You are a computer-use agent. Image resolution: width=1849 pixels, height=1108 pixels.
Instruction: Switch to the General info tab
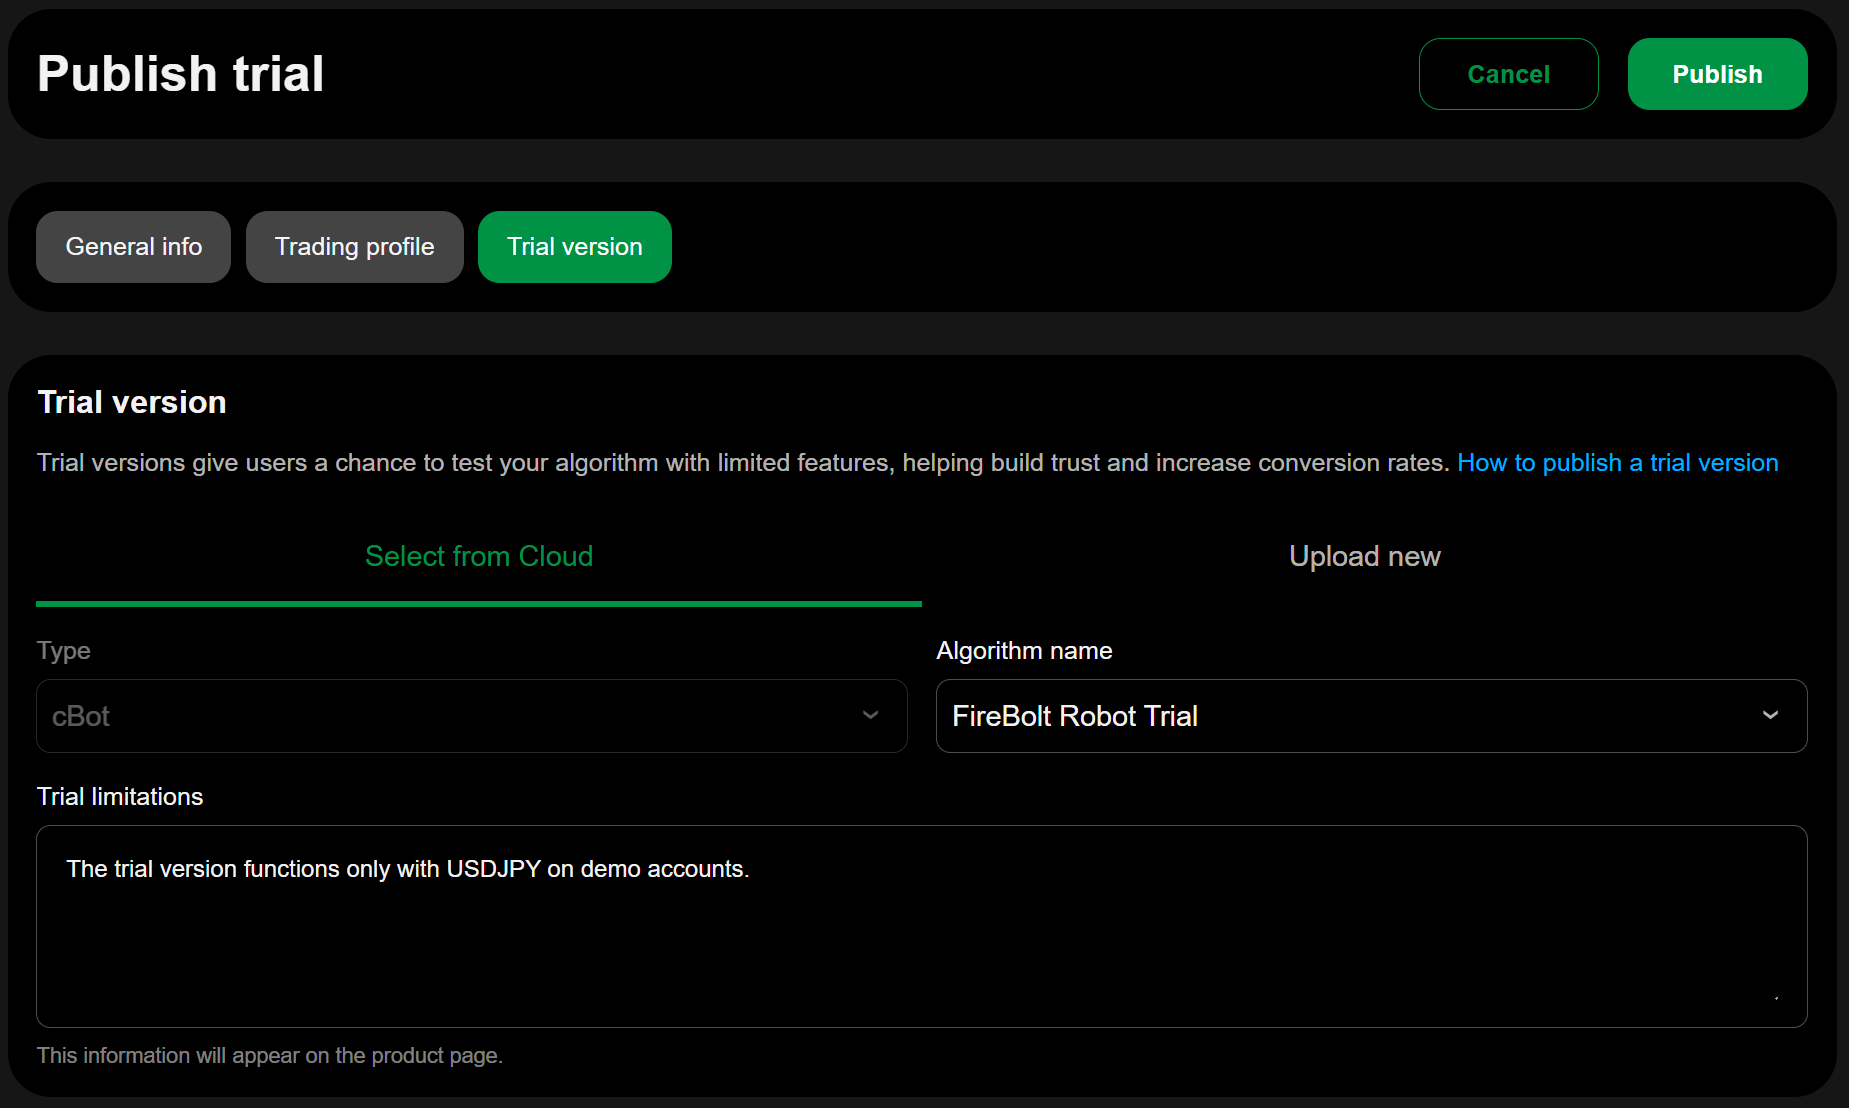(134, 247)
